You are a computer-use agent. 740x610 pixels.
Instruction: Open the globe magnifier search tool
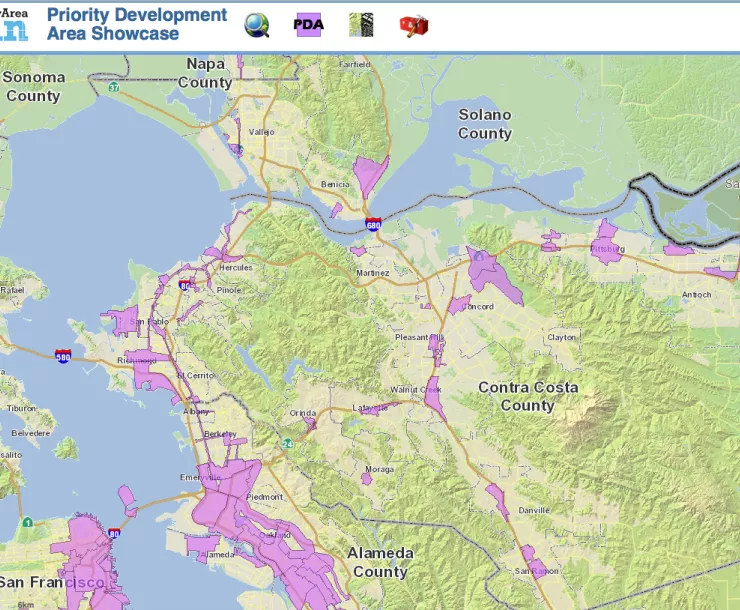pyautogui.click(x=257, y=25)
